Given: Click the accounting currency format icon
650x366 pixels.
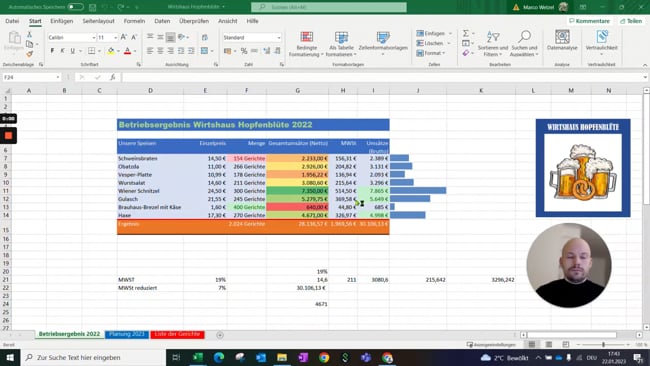Looking at the screenshot, I should click(228, 51).
